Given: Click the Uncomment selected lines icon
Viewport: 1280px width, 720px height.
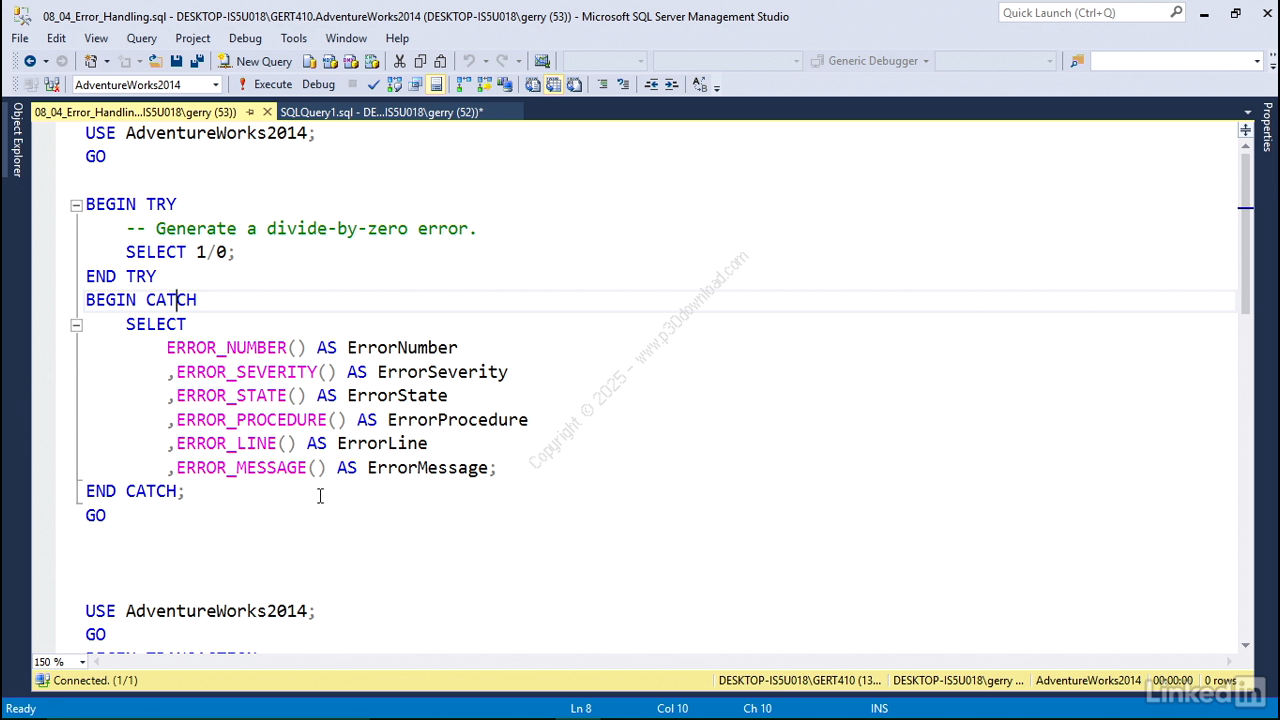Looking at the screenshot, I should point(623,85).
